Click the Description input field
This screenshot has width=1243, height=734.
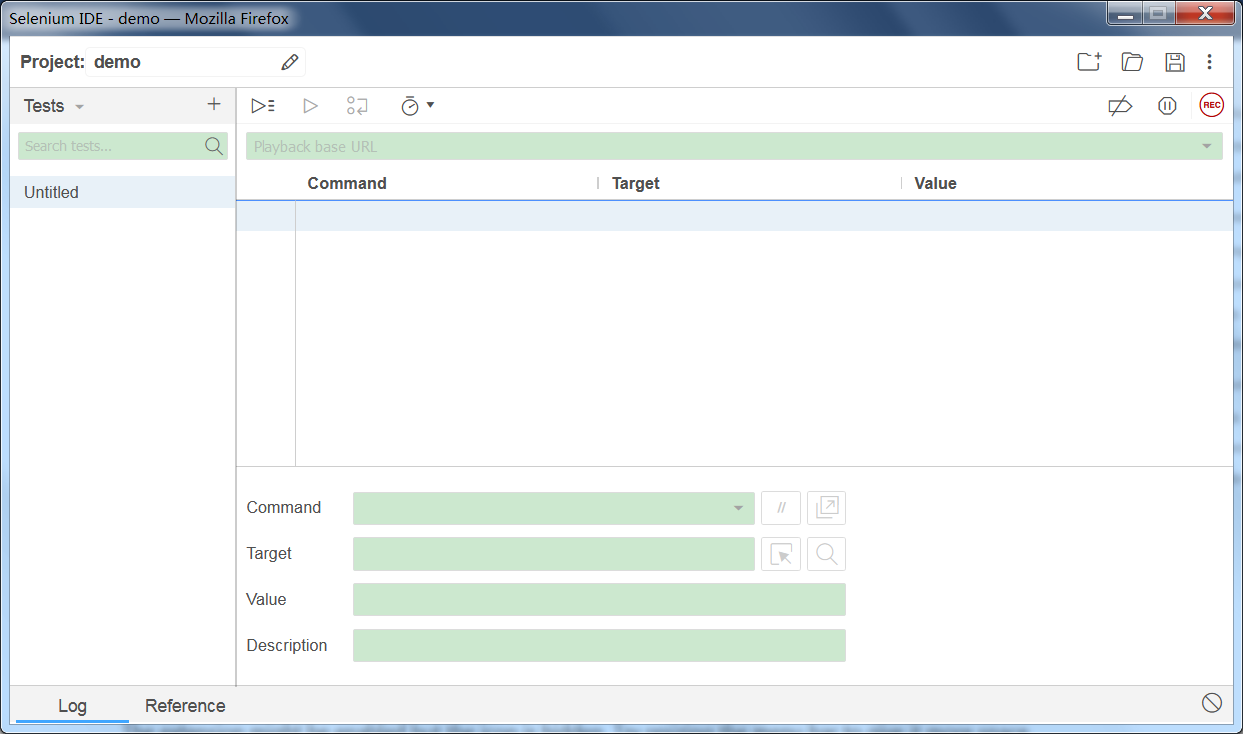[599, 646]
